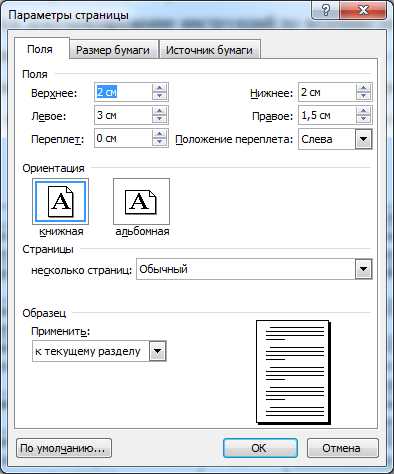Increase the Переплет value with up arrow
This screenshot has width=394, height=474.
tap(160, 134)
